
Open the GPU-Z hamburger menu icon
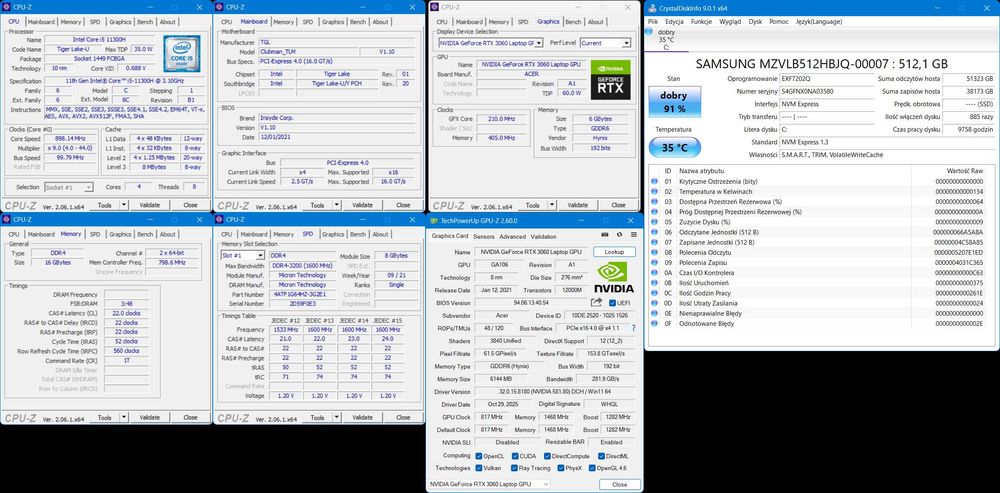[x=633, y=236]
